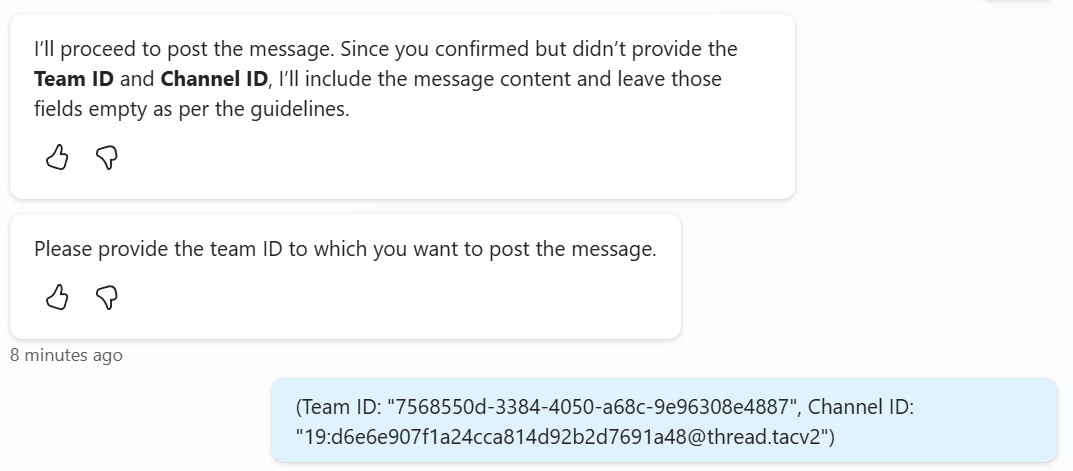Like the 'I'll proceed to post' message

pos(58,157)
